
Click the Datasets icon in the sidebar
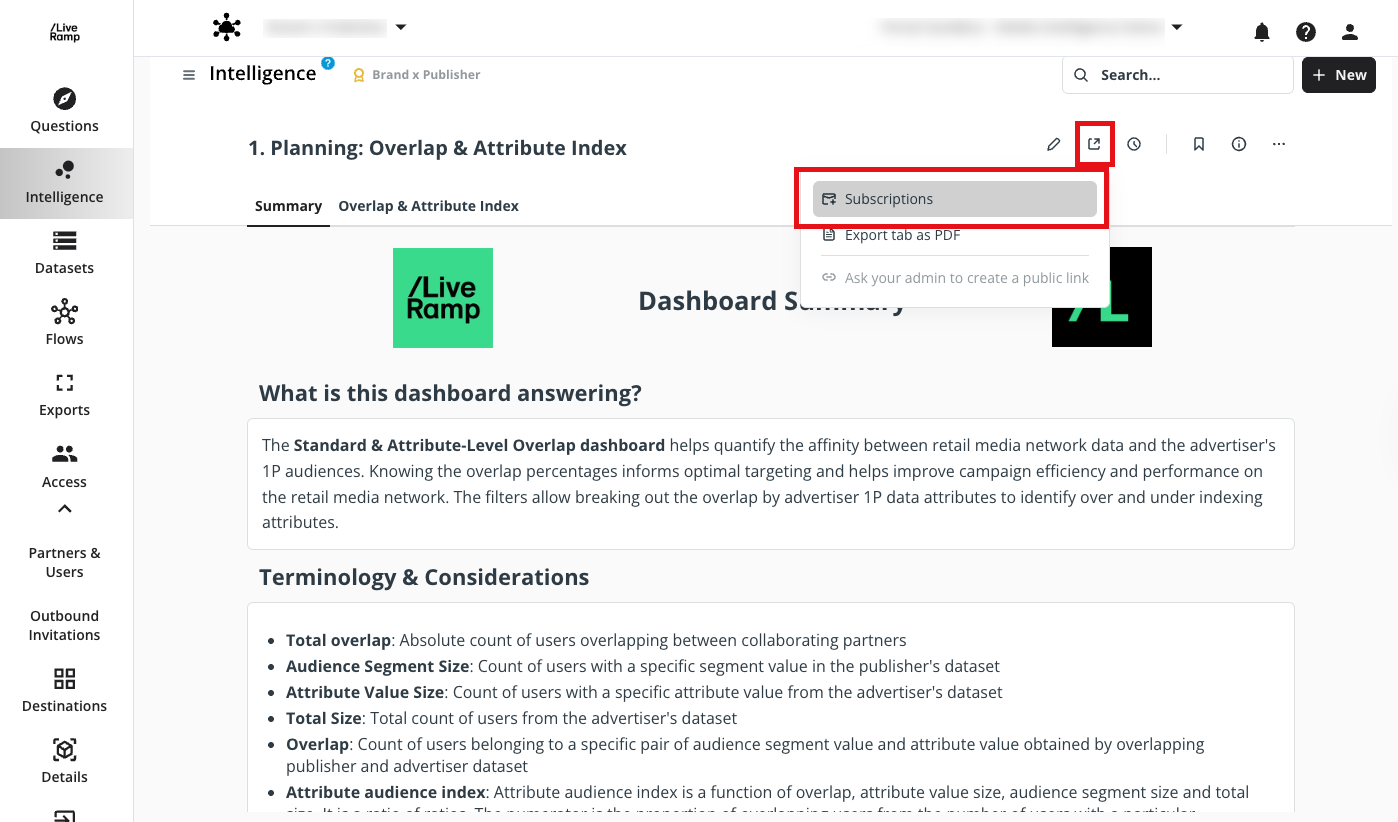pyautogui.click(x=64, y=241)
